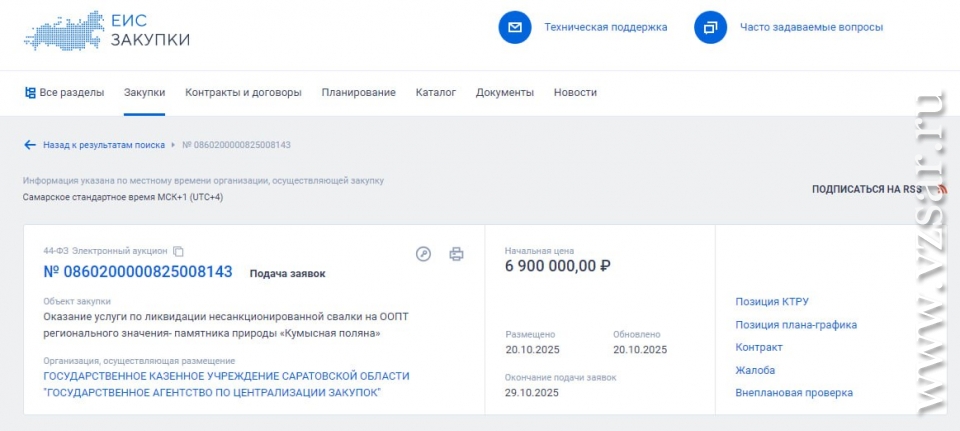960x431 pixels.
Task: Go to Контракты и договоры section
Action: click(243, 93)
